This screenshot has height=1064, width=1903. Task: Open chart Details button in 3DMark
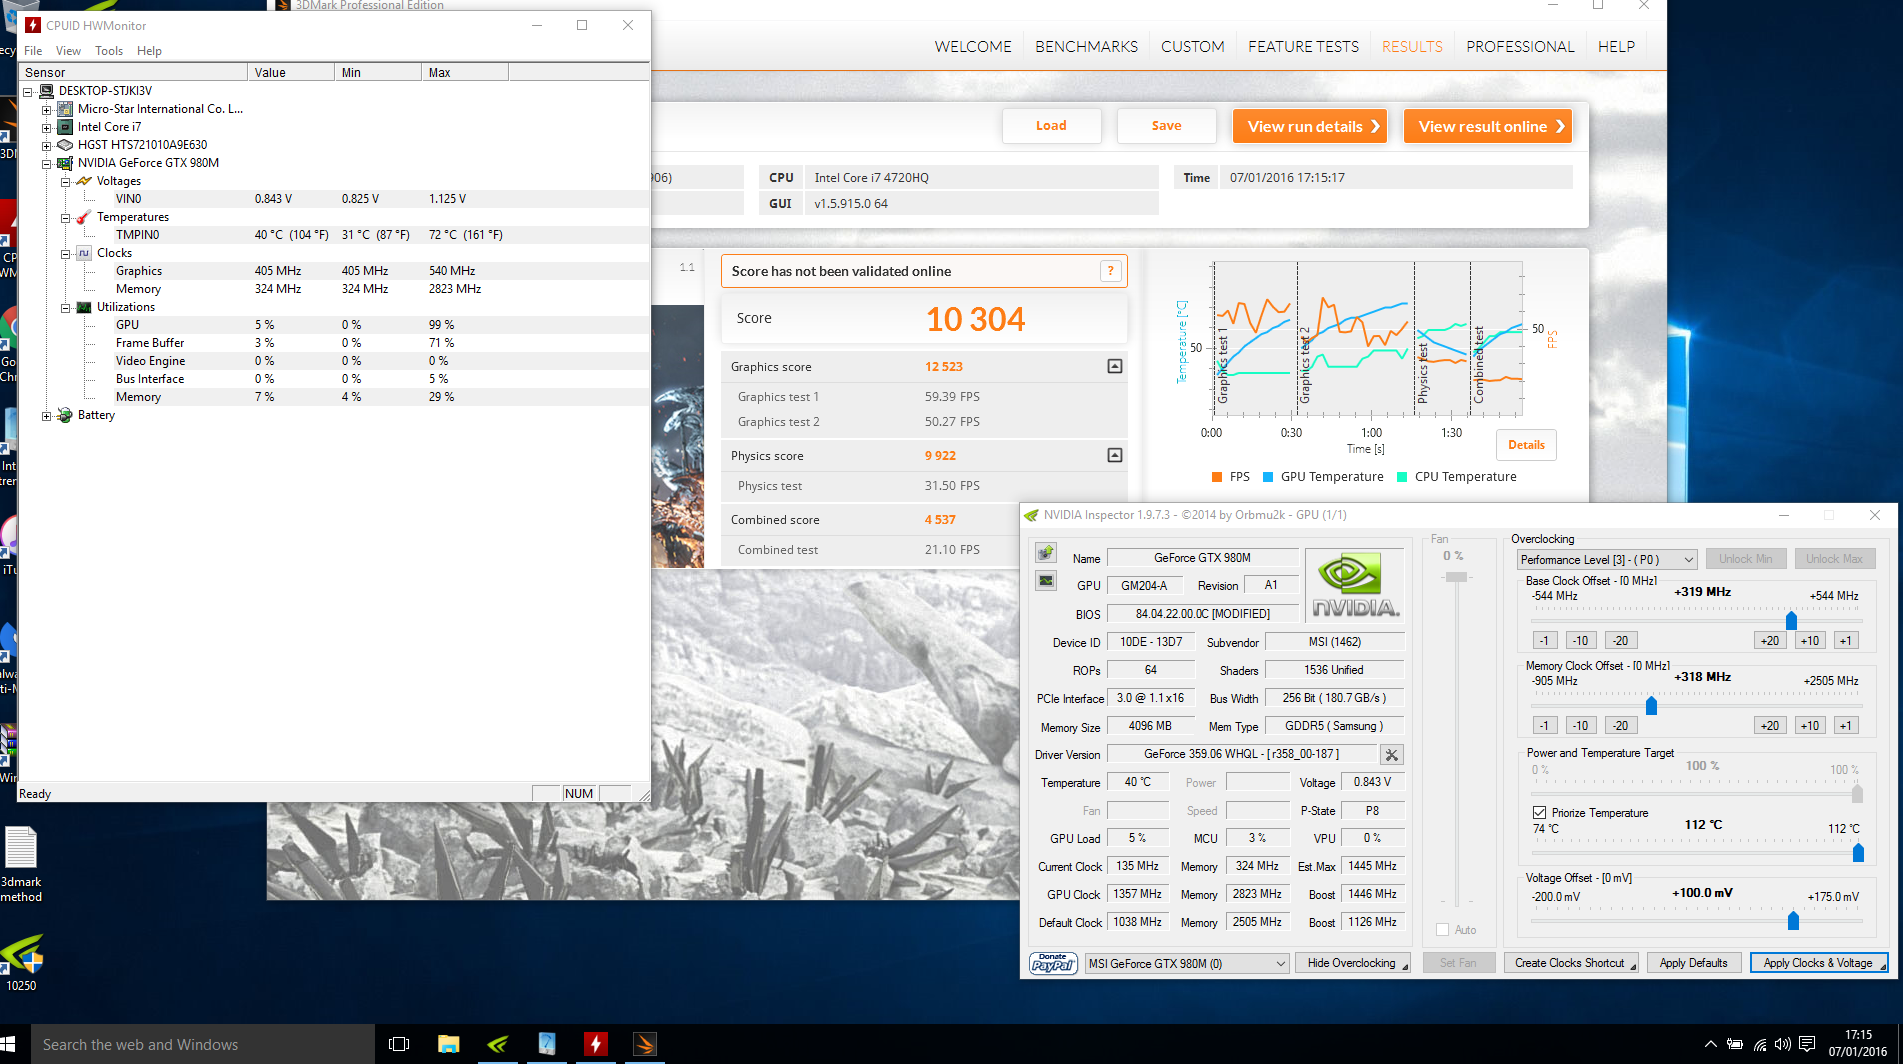1526,445
